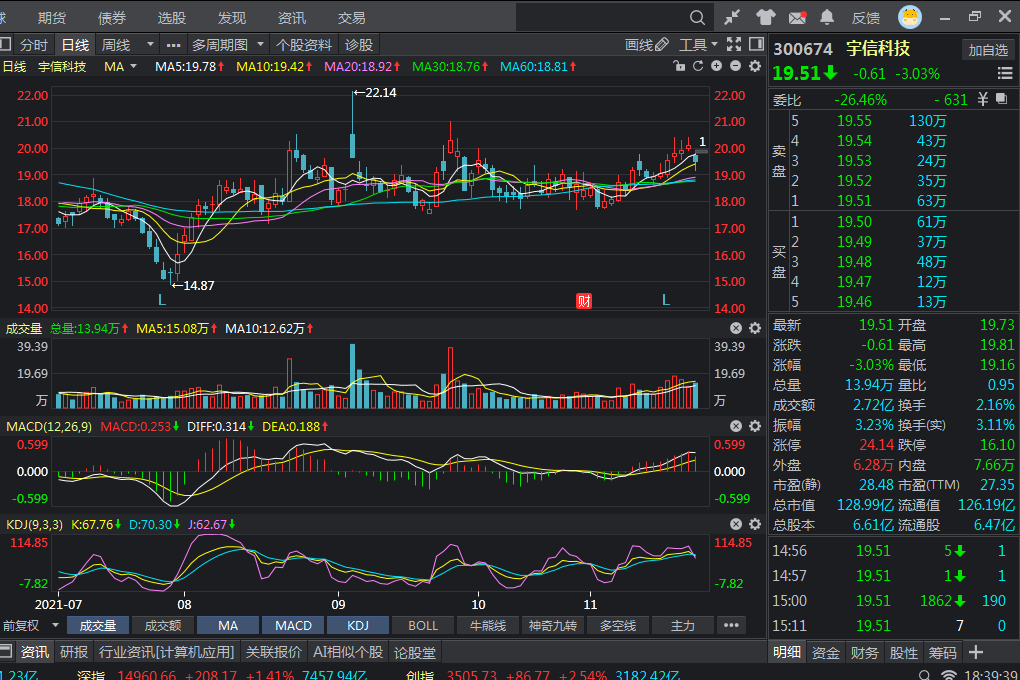Click the chart lock icon
The width and height of the screenshot is (1020, 680).
(x=679, y=66)
